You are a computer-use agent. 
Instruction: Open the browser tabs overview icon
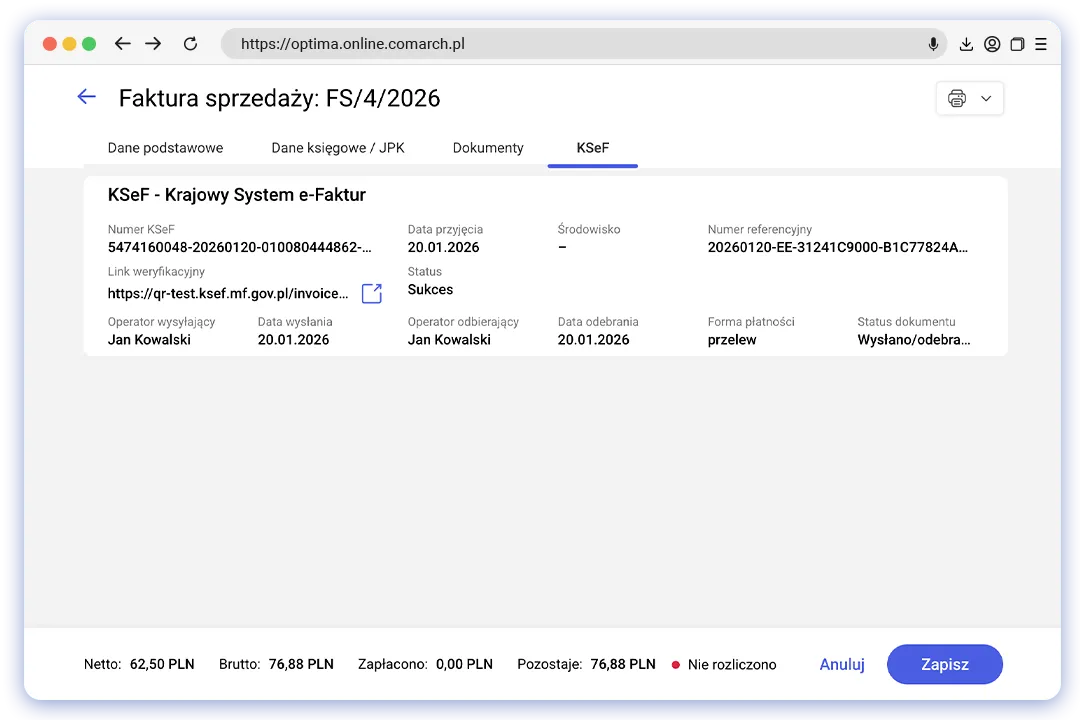pyautogui.click(x=1017, y=44)
